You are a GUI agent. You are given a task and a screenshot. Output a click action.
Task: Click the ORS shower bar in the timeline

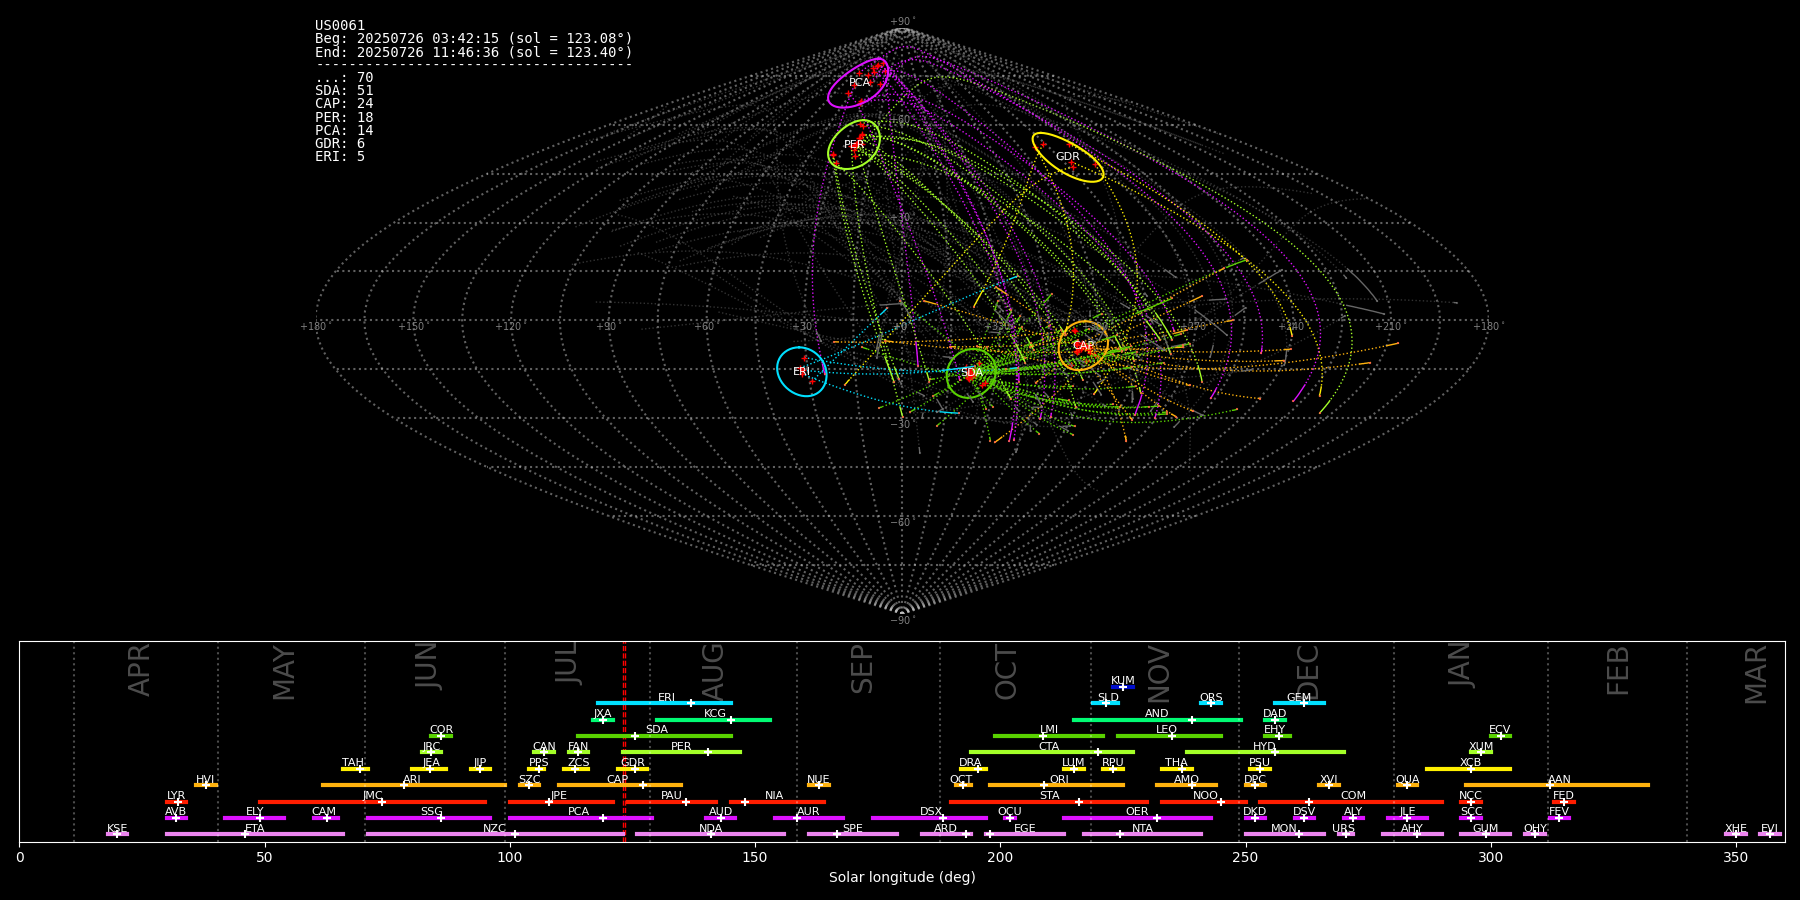(x=1211, y=703)
